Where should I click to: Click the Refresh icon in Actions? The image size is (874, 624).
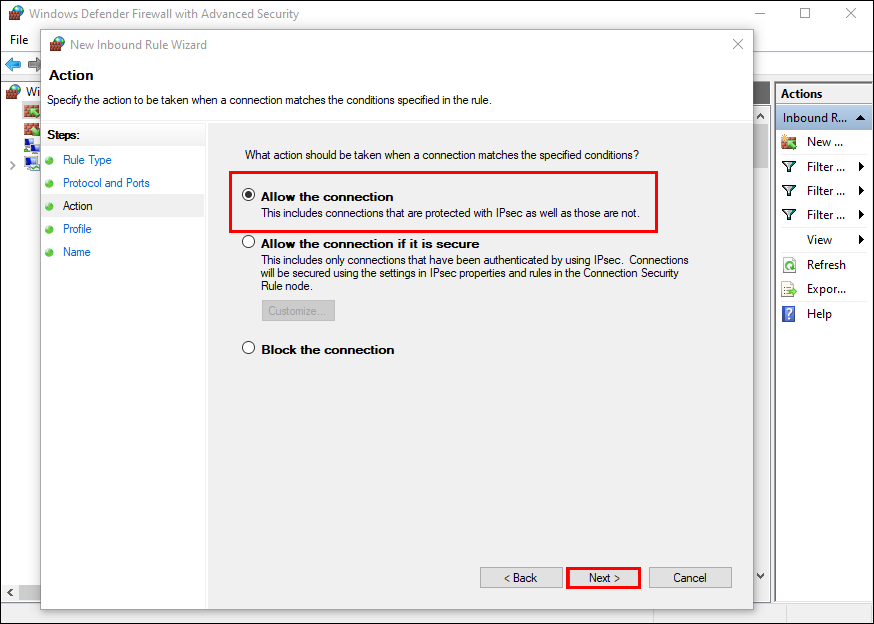[x=789, y=265]
